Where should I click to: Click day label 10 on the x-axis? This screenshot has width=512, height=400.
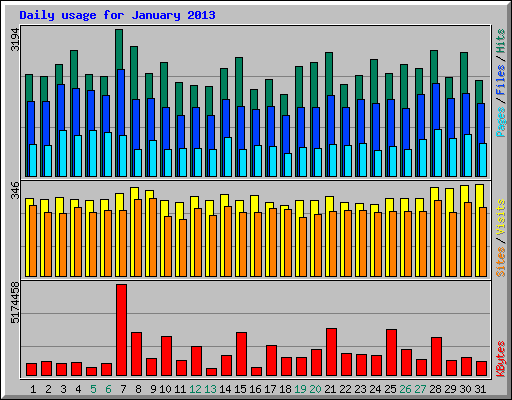(x=165, y=389)
